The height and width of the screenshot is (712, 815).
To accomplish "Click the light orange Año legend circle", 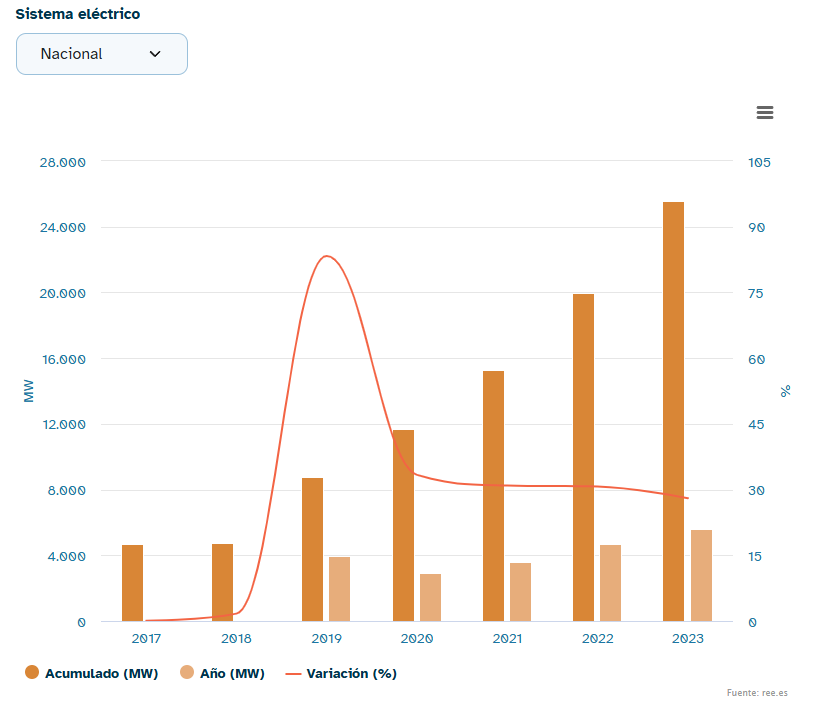I will pyautogui.click(x=187, y=672).
